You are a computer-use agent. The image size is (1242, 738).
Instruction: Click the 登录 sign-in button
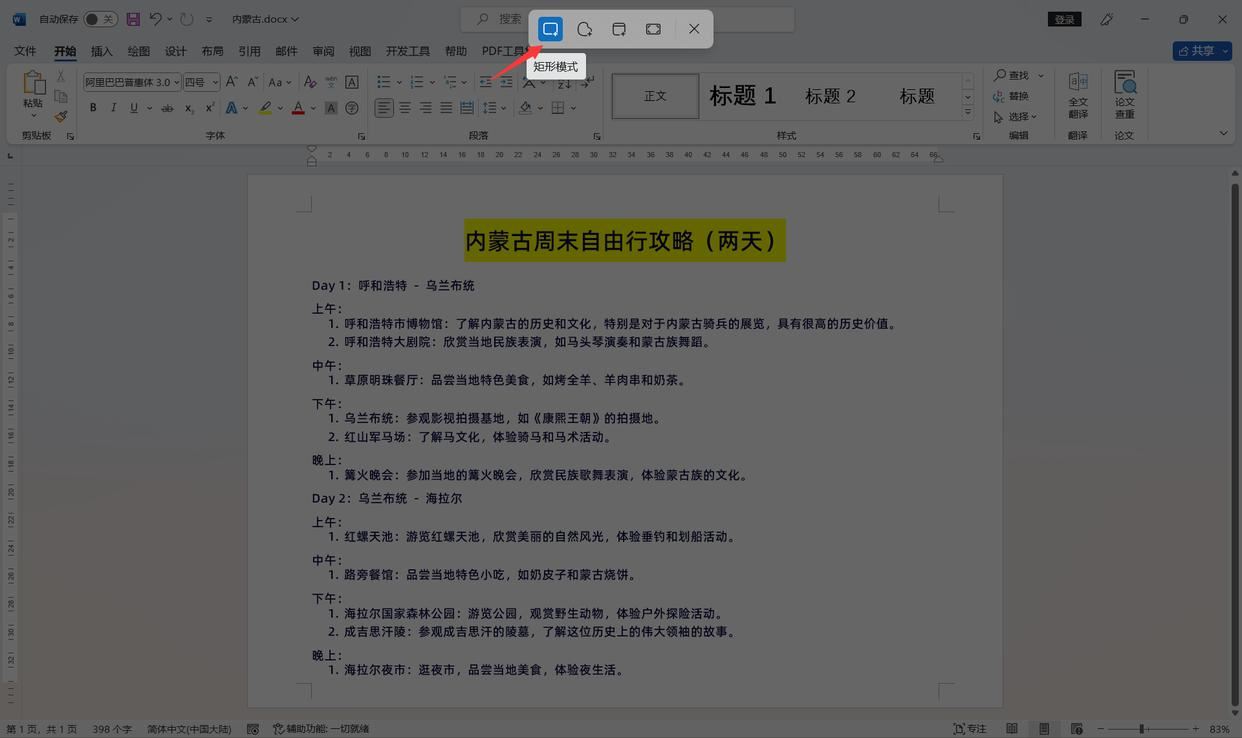1064,19
